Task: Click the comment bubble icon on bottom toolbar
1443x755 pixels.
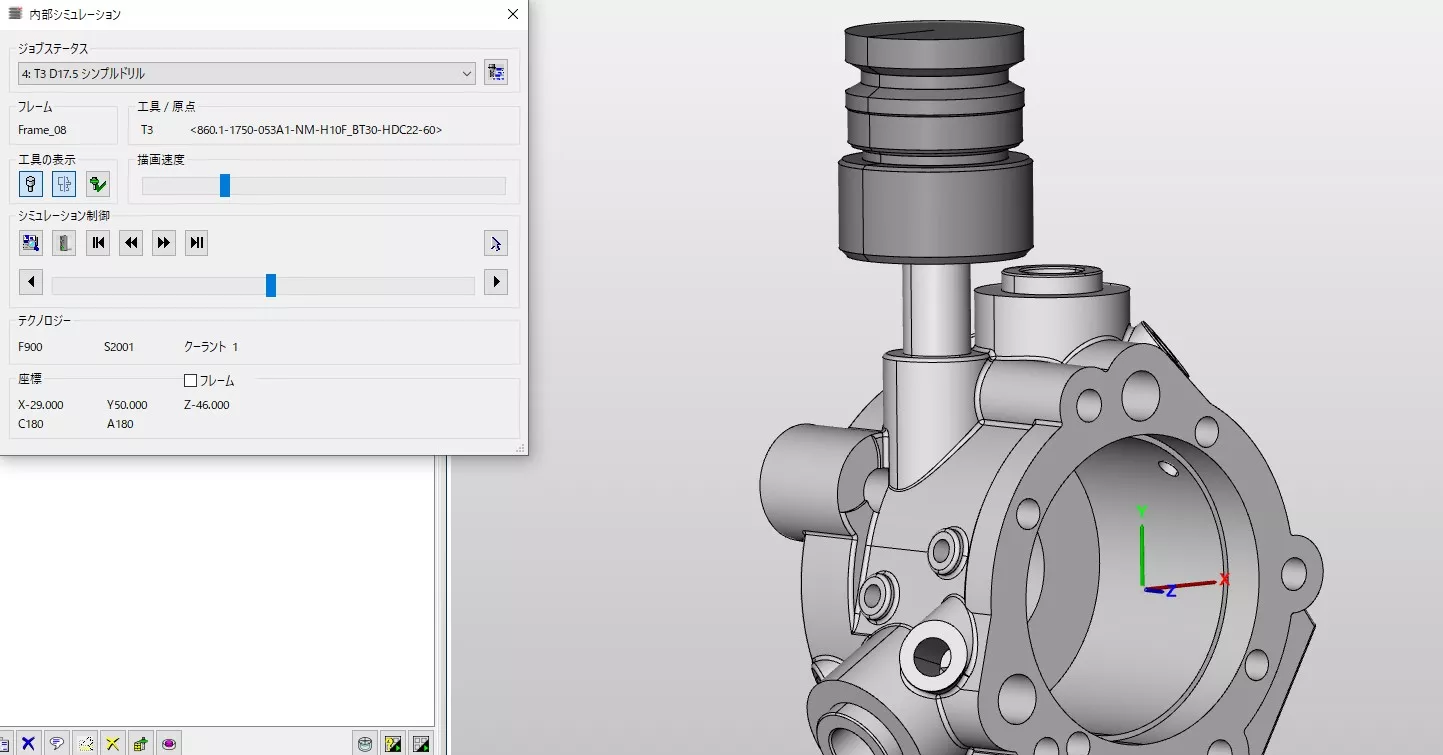Action: (57, 743)
